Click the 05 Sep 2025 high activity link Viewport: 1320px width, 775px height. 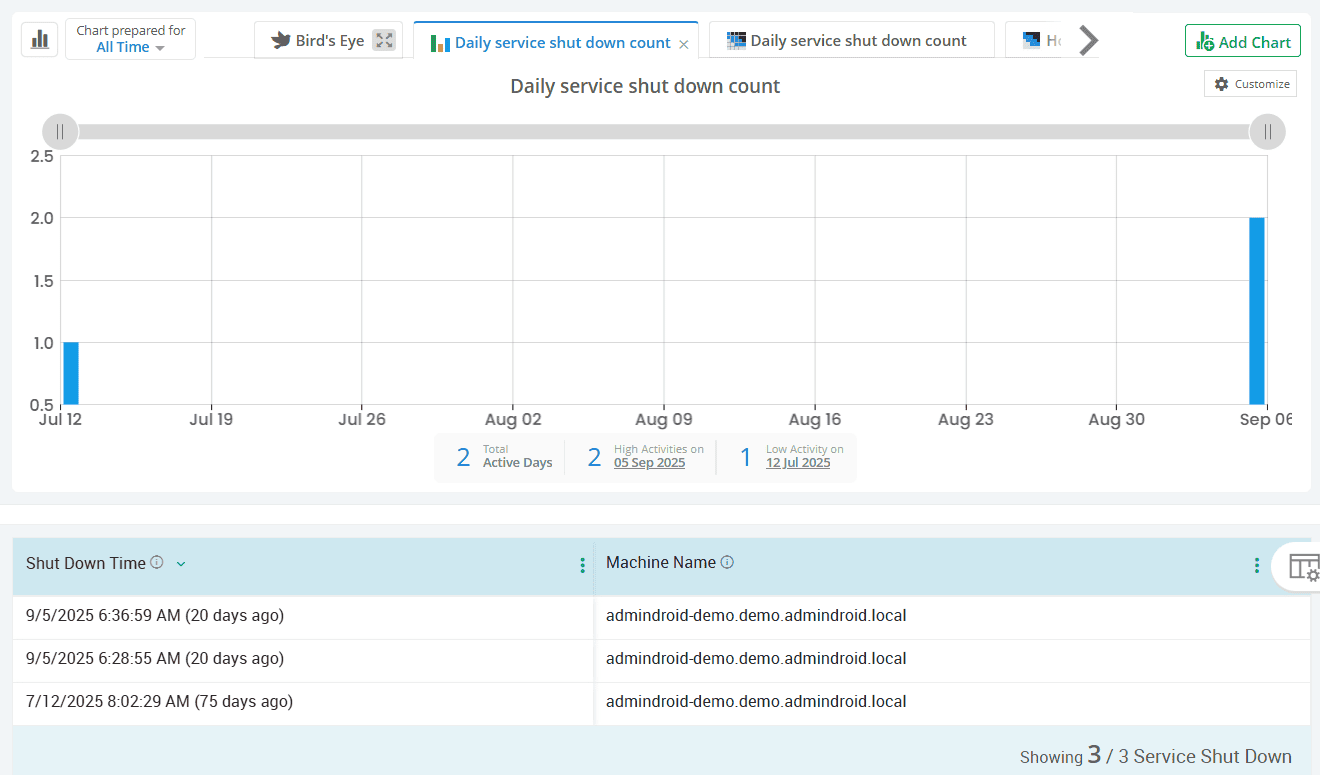pyautogui.click(x=649, y=463)
